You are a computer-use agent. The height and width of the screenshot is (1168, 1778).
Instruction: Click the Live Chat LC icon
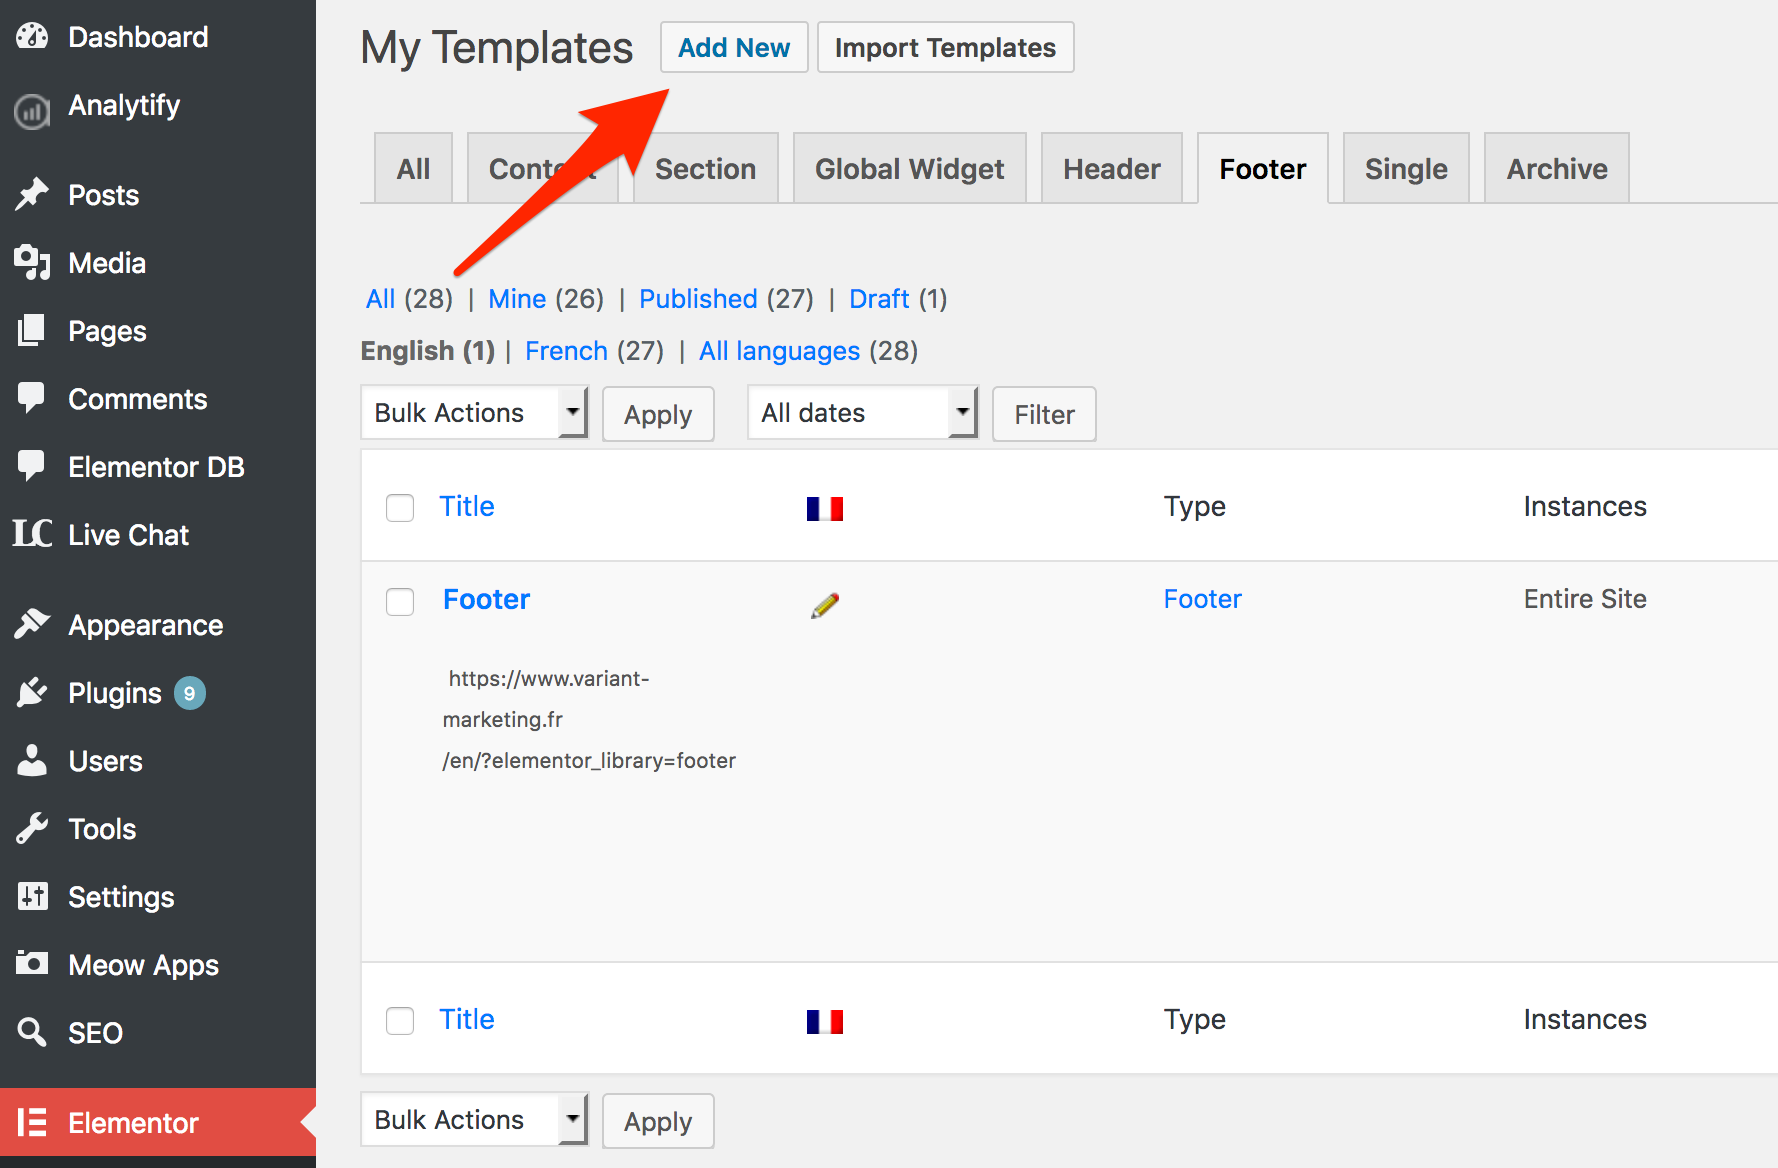tap(32, 534)
